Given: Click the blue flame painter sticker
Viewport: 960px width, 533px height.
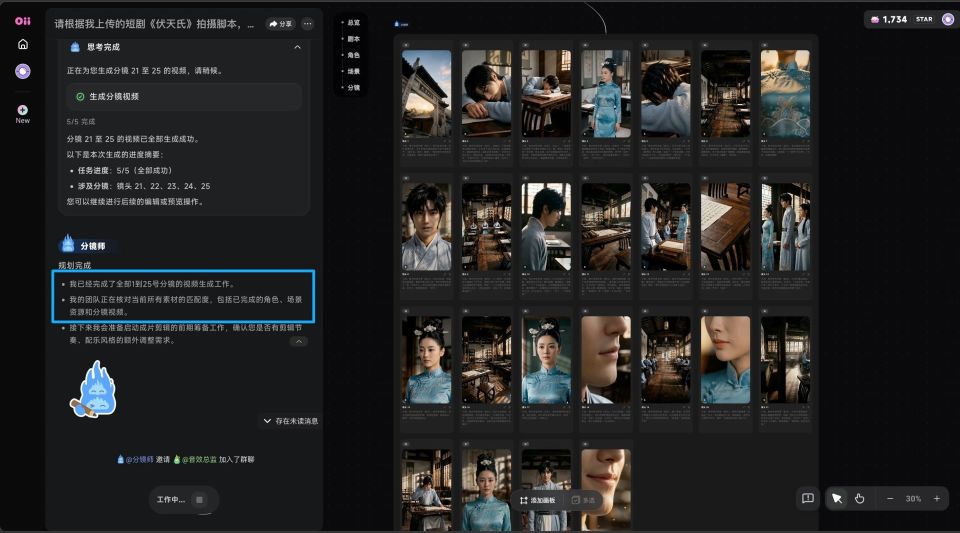Looking at the screenshot, I should click(x=93, y=390).
